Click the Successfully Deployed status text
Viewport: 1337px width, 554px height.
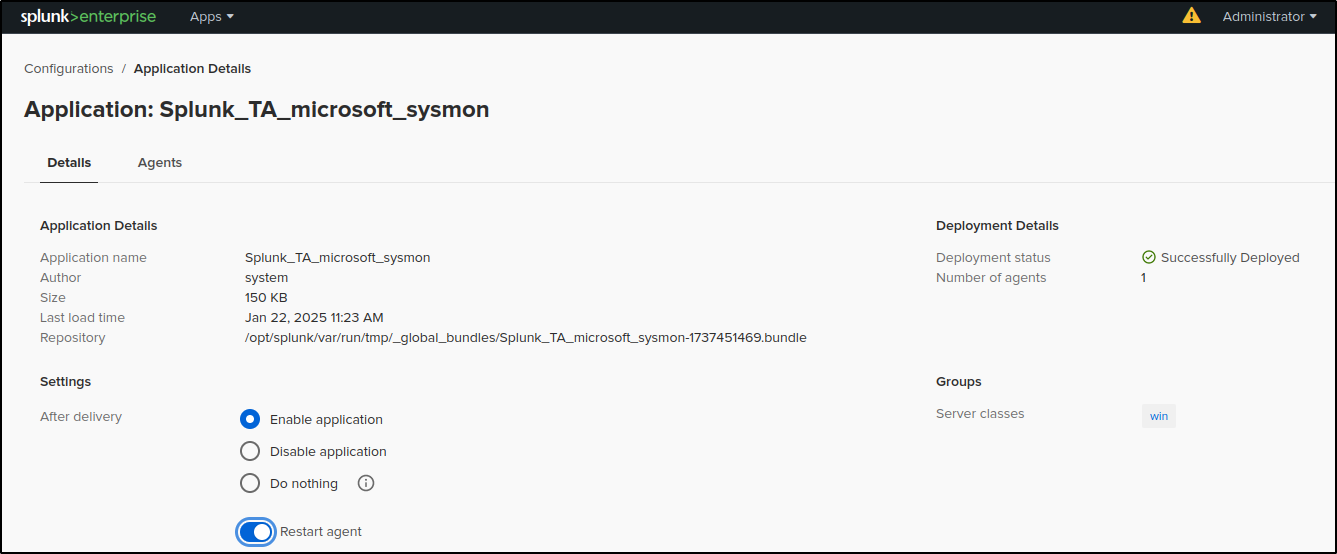click(1230, 257)
